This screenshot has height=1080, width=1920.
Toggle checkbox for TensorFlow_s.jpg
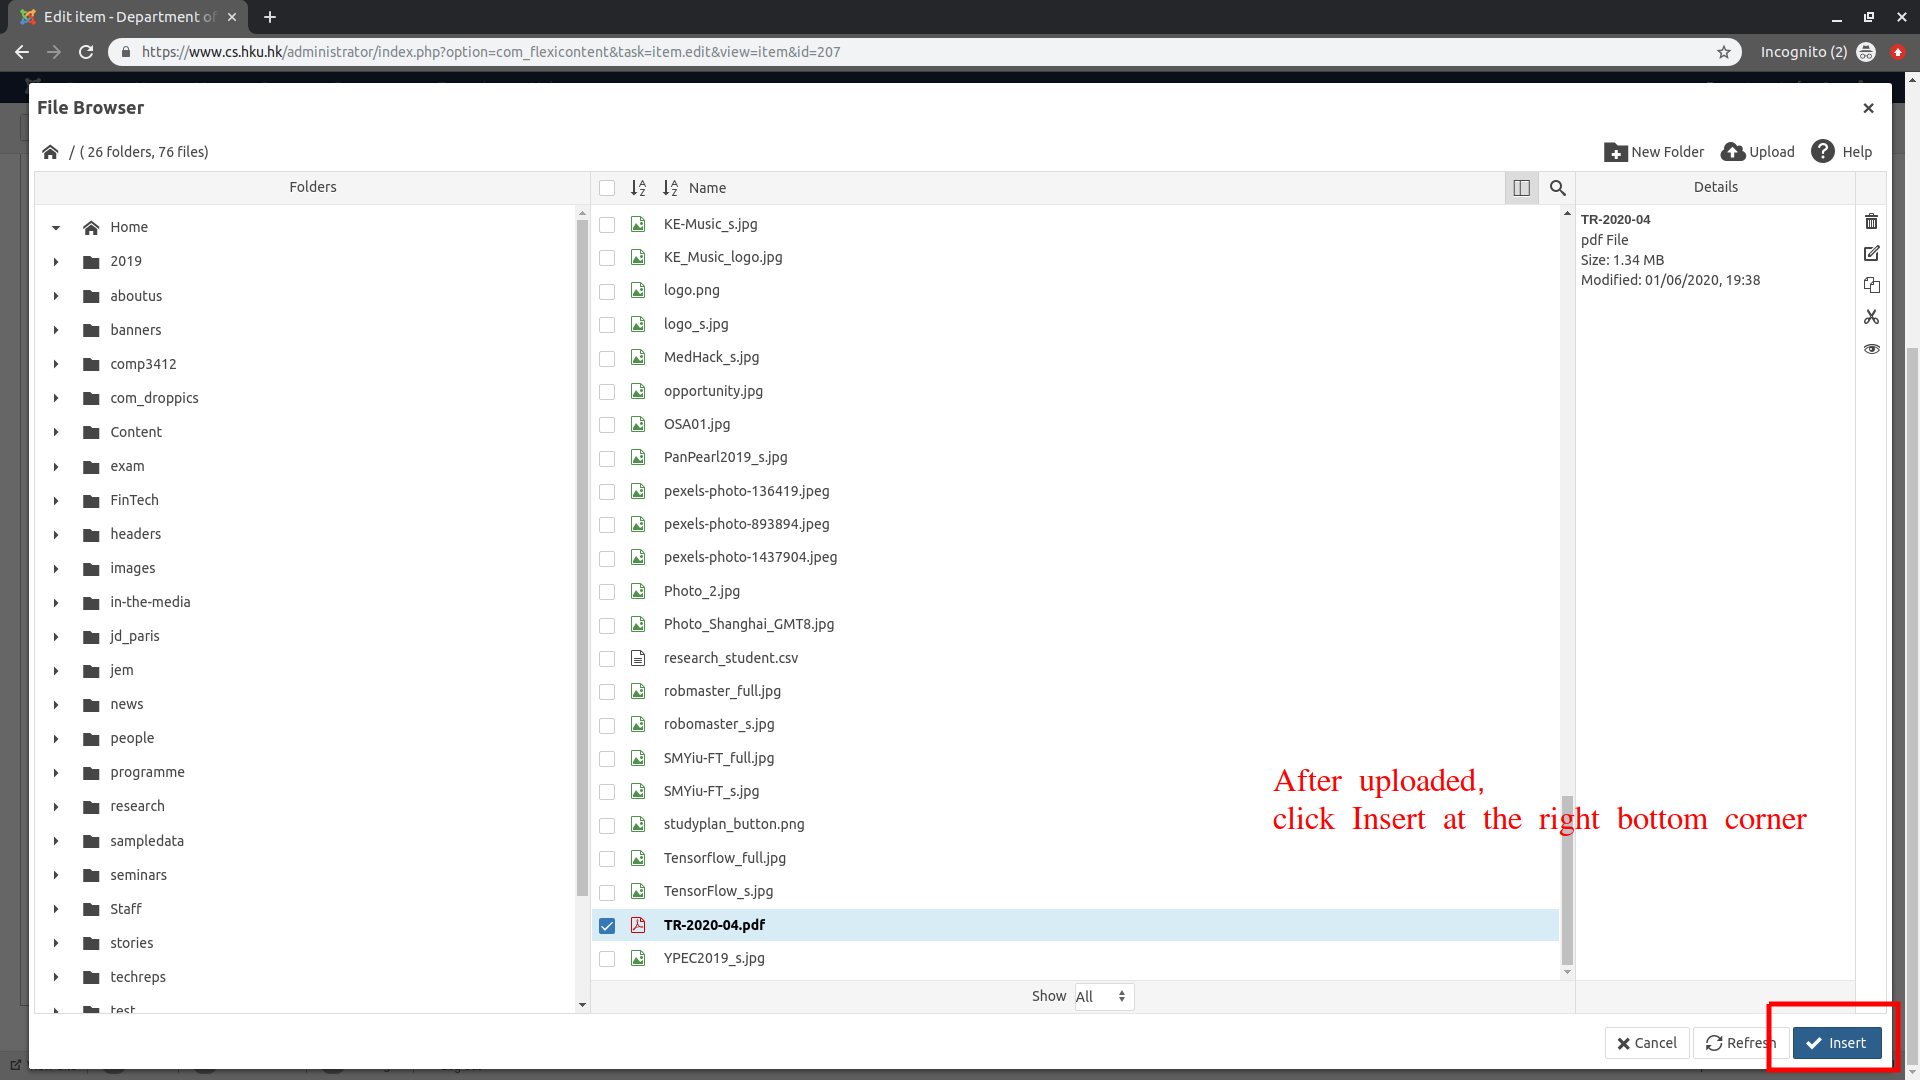pos(607,891)
